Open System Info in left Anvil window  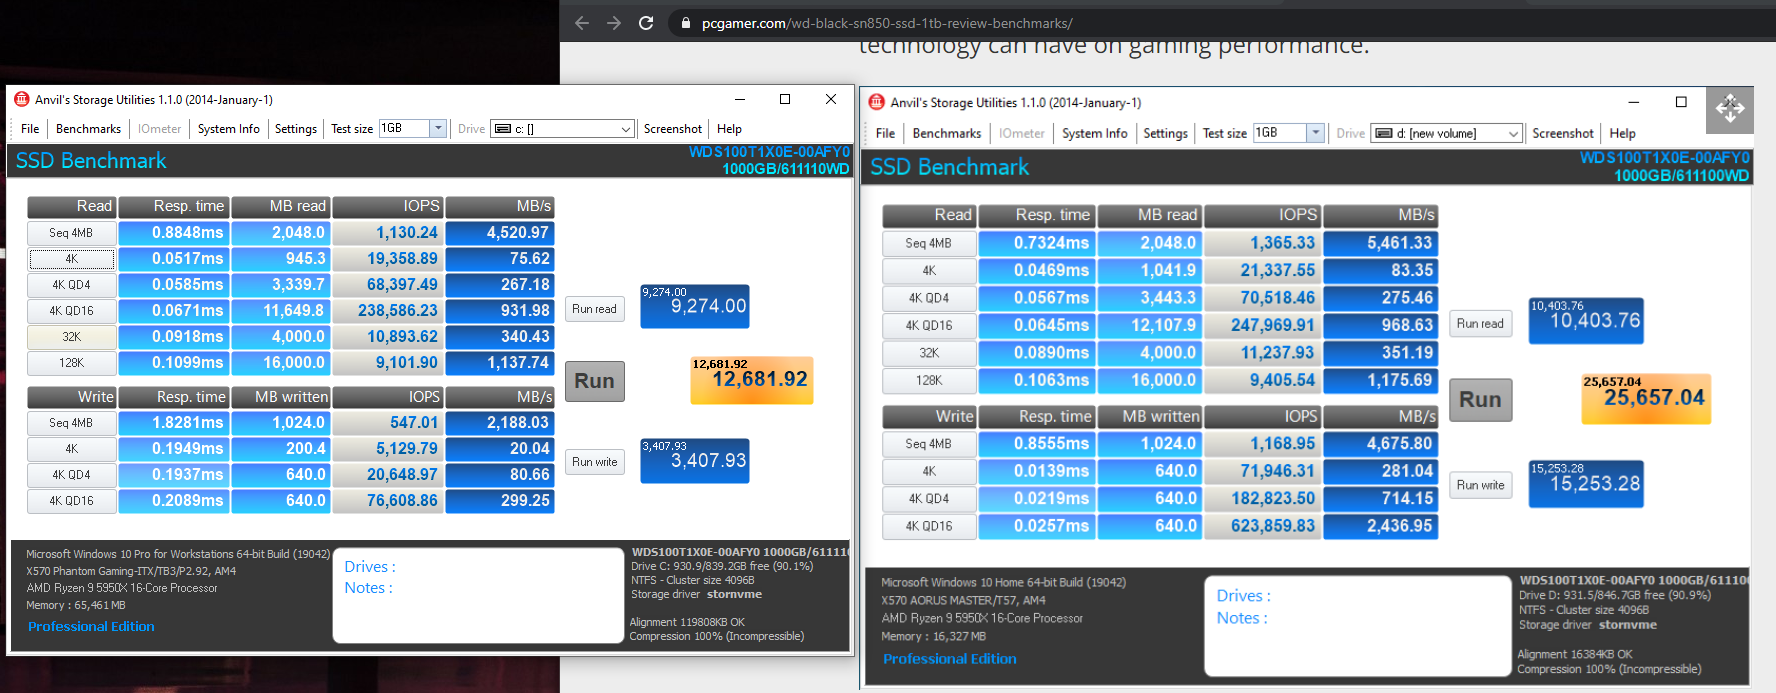point(228,129)
